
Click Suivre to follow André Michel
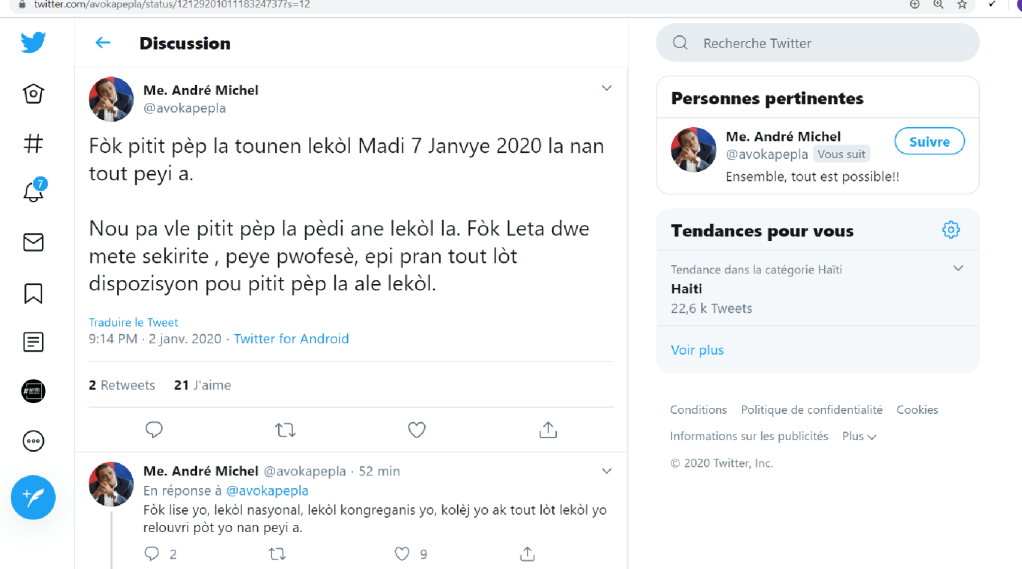929,141
